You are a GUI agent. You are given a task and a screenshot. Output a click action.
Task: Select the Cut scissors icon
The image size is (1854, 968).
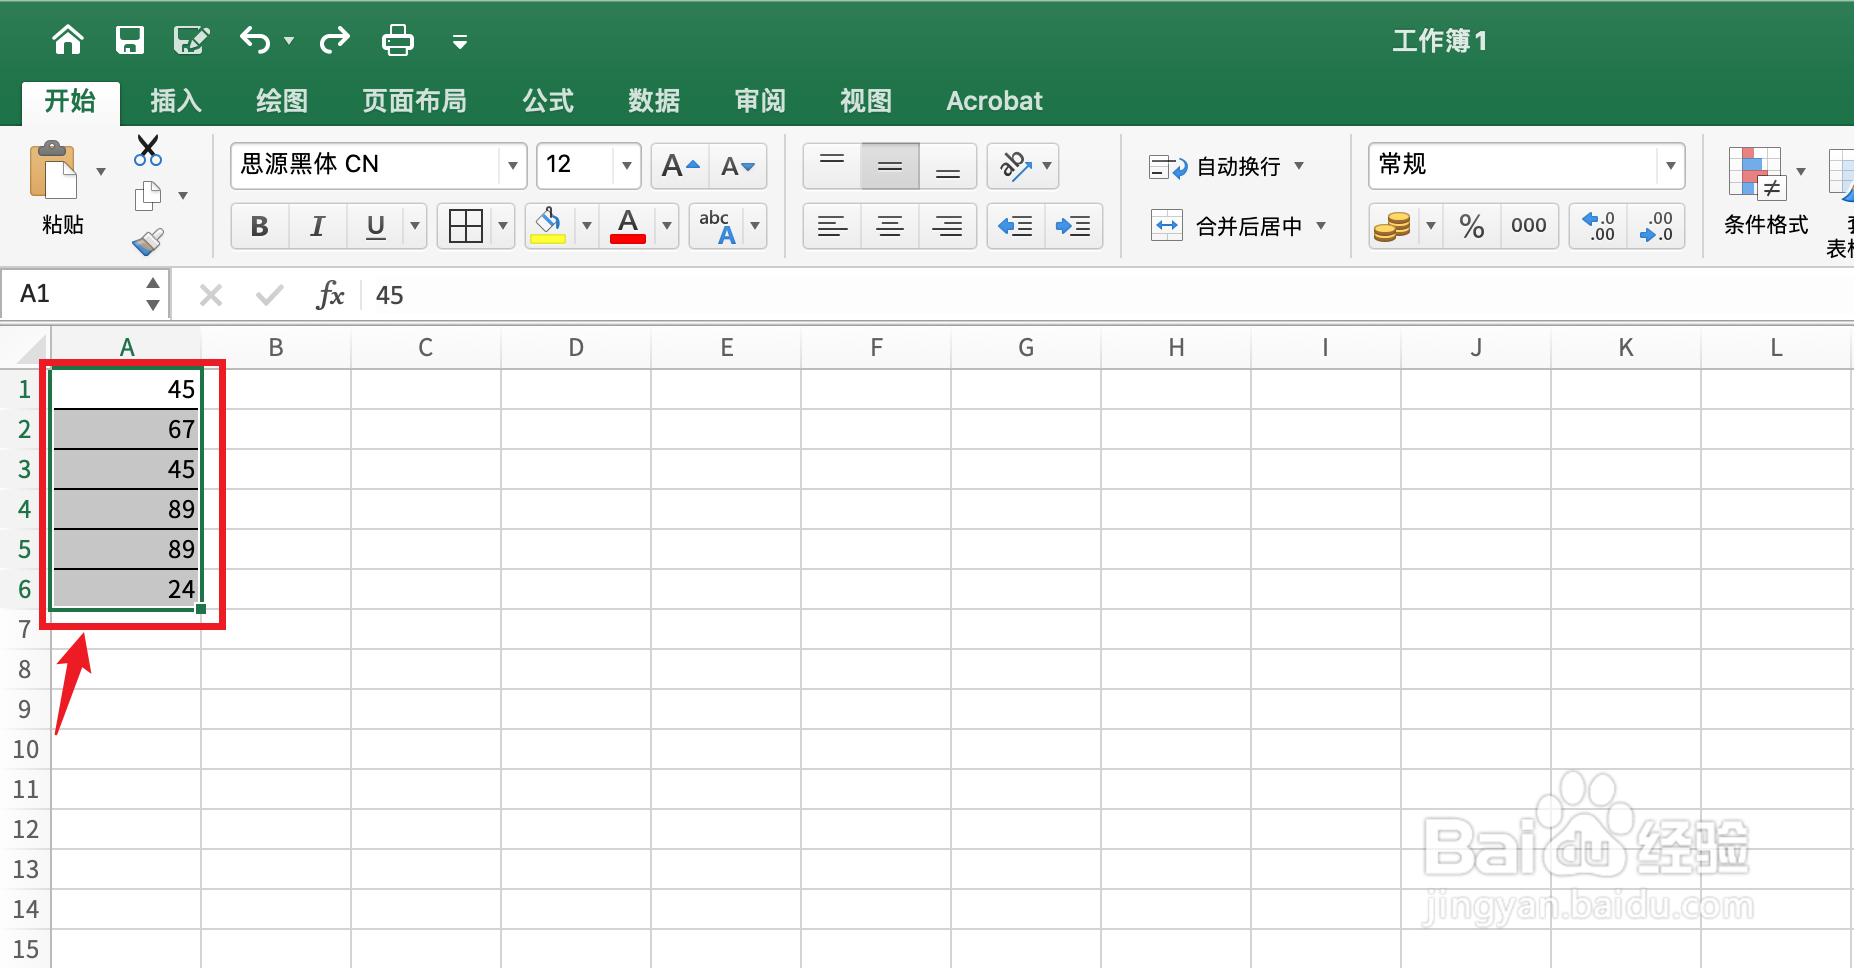(x=147, y=150)
